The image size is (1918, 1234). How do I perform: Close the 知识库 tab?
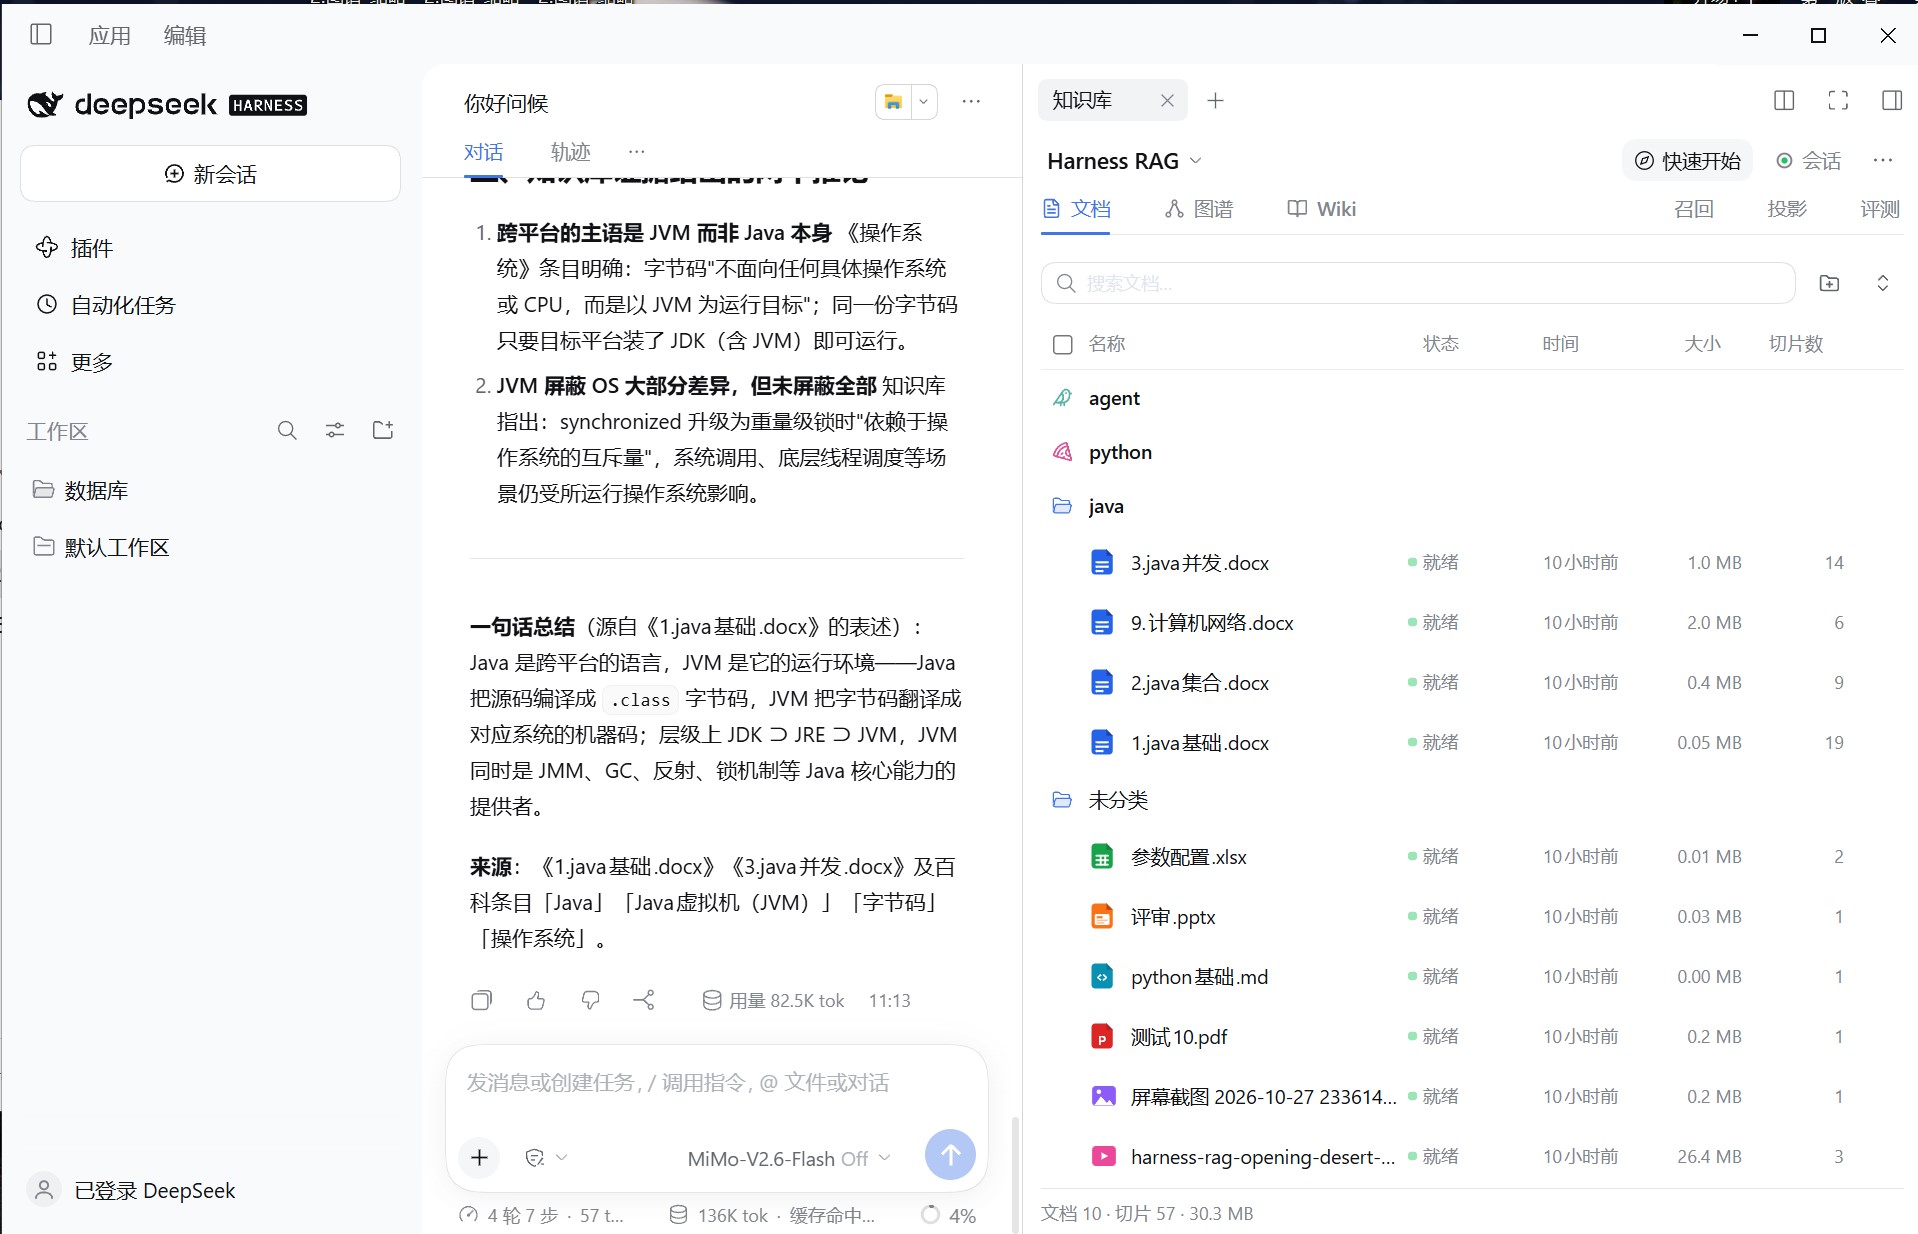(1167, 100)
